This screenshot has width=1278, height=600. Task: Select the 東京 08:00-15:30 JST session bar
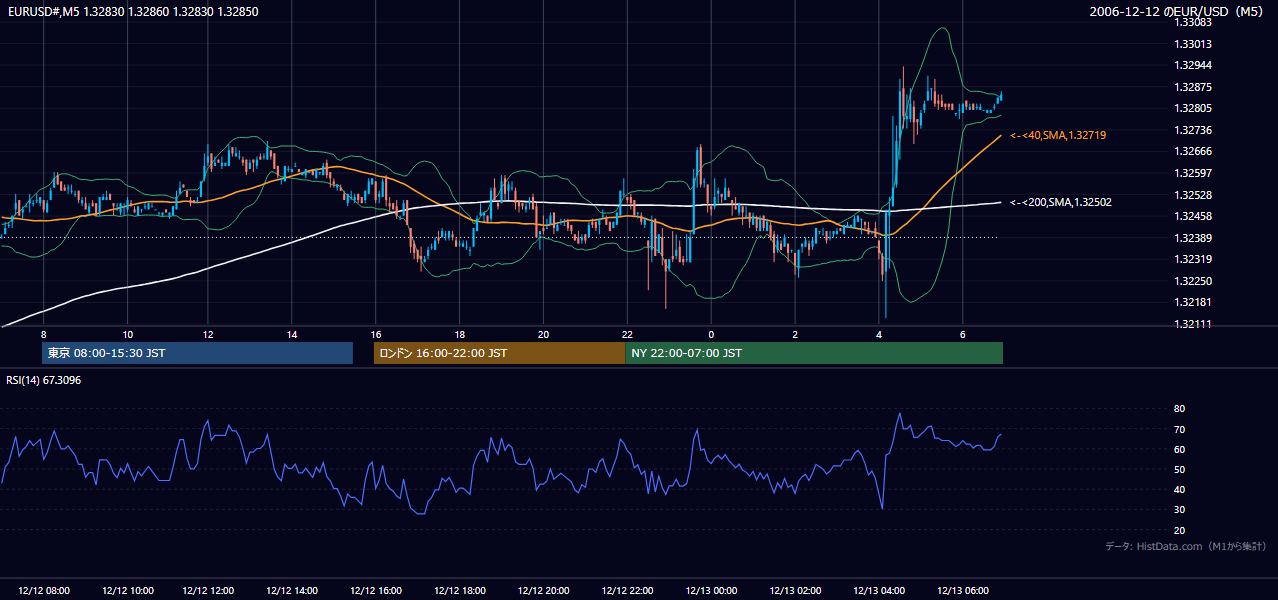198,353
